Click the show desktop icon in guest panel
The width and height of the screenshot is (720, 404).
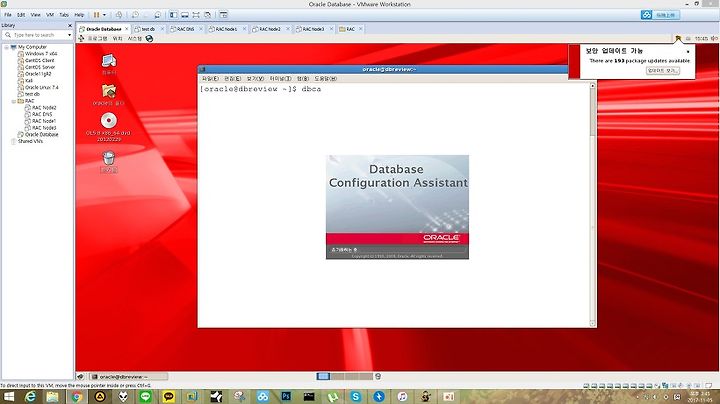pos(80,376)
